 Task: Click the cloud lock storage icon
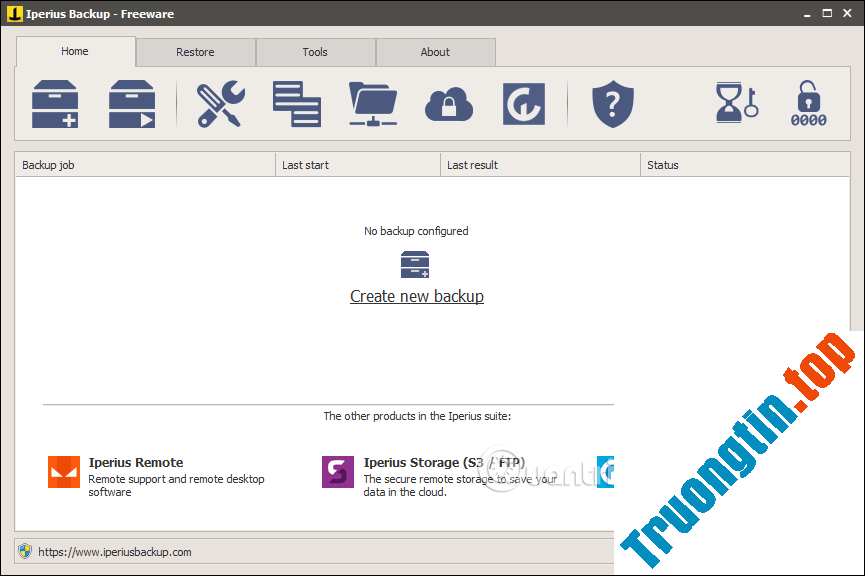pyautogui.click(x=449, y=104)
